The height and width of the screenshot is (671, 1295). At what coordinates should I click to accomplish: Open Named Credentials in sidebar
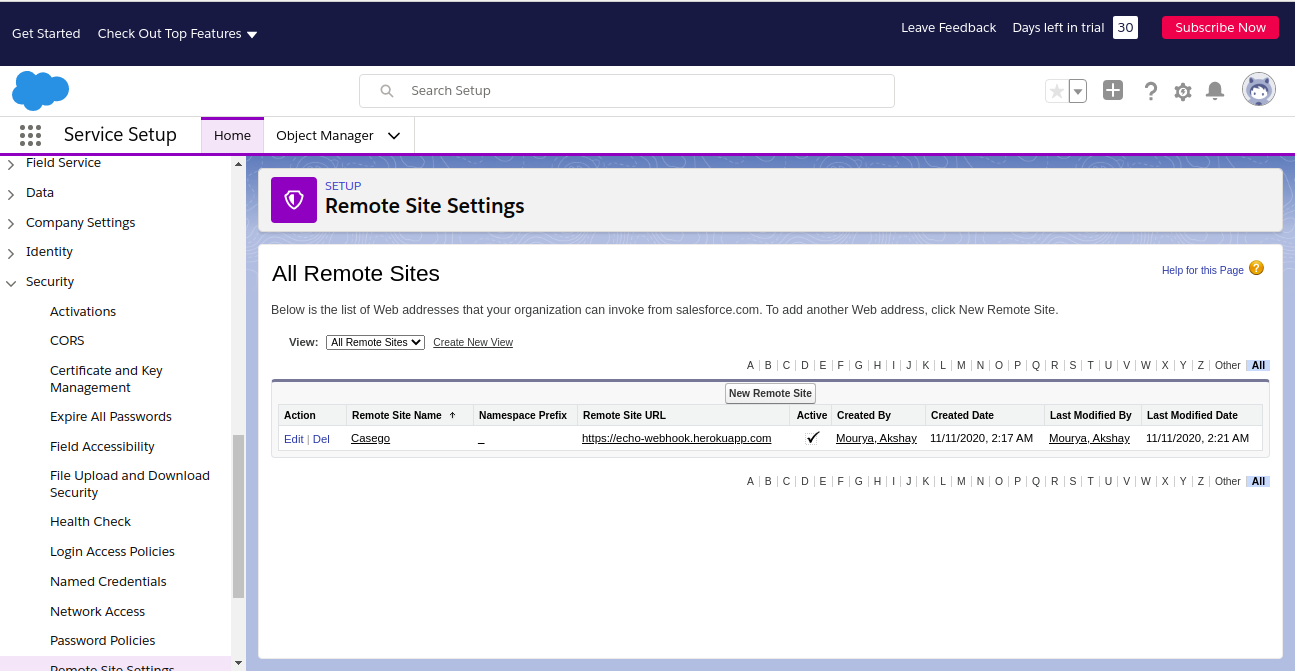[x=108, y=582]
